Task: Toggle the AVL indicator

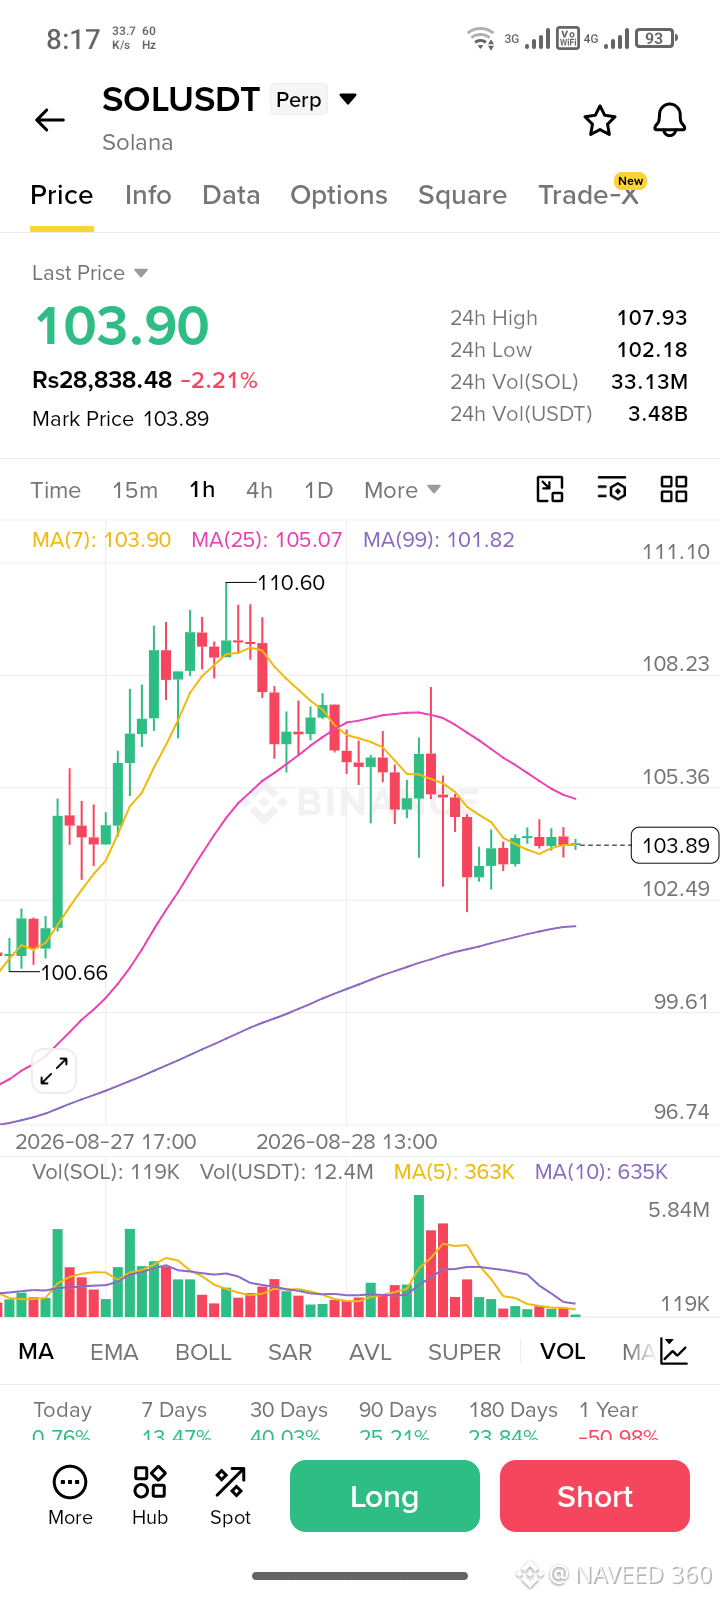Action: [x=370, y=1352]
